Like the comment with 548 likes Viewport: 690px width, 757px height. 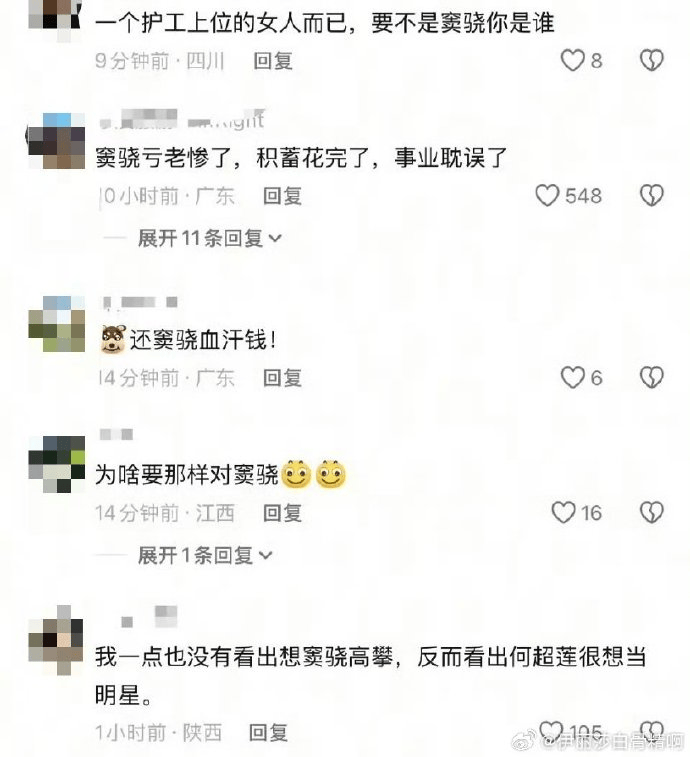pos(547,196)
